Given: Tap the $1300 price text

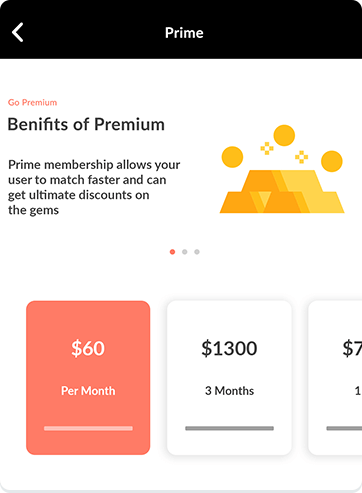Looking at the screenshot, I should [x=229, y=348].
